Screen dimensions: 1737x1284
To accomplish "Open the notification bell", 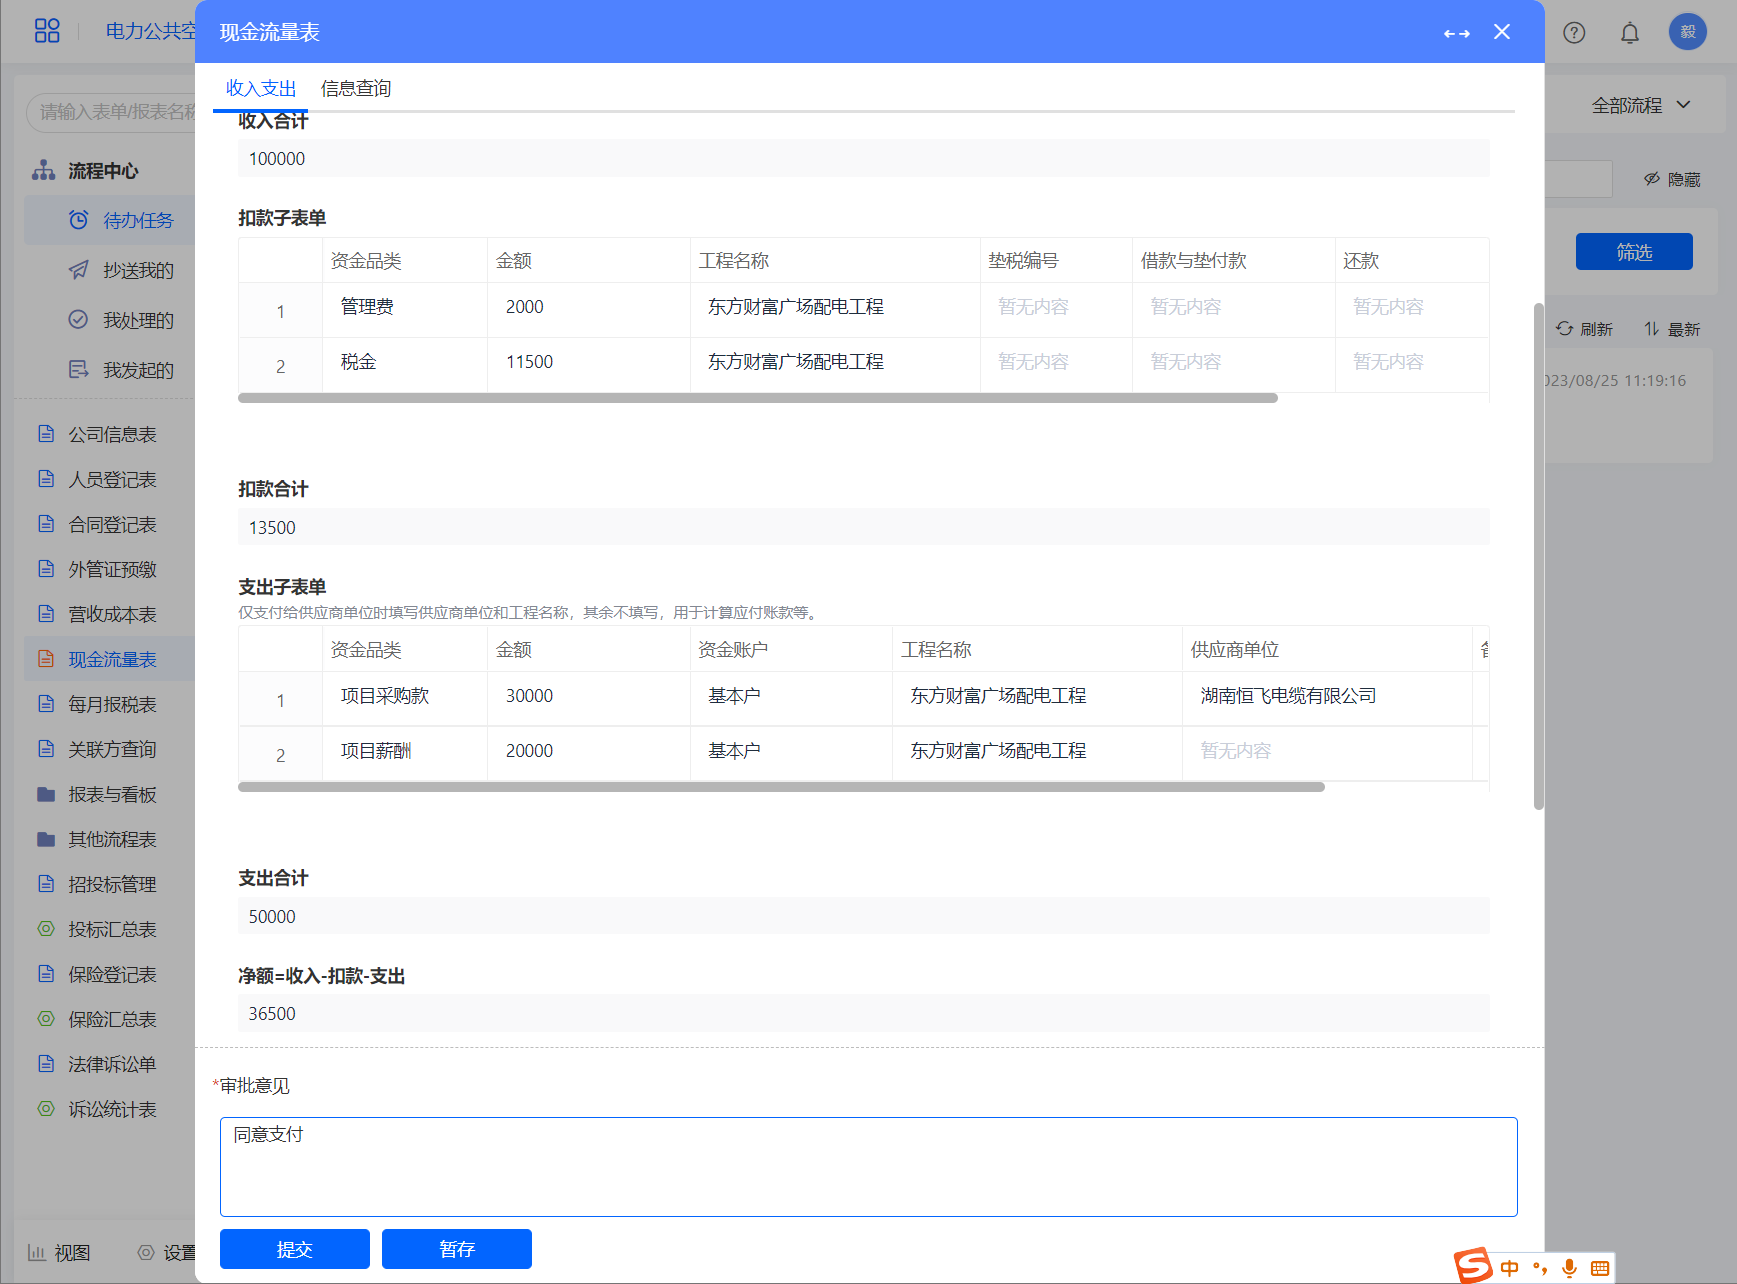I will pyautogui.click(x=1630, y=33).
